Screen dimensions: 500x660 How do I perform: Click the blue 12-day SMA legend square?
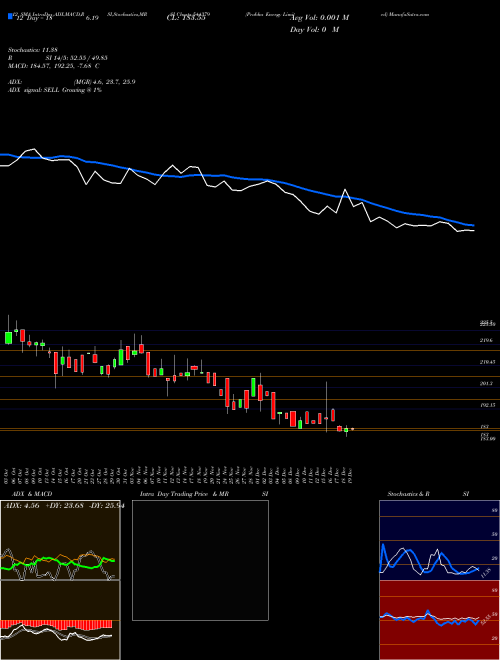[x=10, y=16]
